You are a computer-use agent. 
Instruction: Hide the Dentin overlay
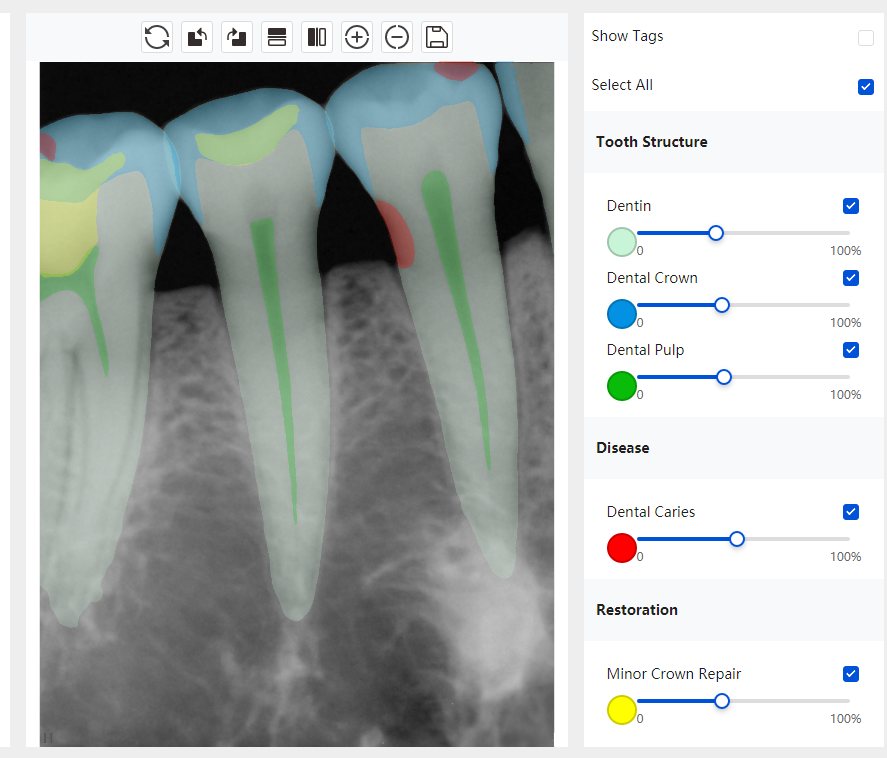coord(851,206)
